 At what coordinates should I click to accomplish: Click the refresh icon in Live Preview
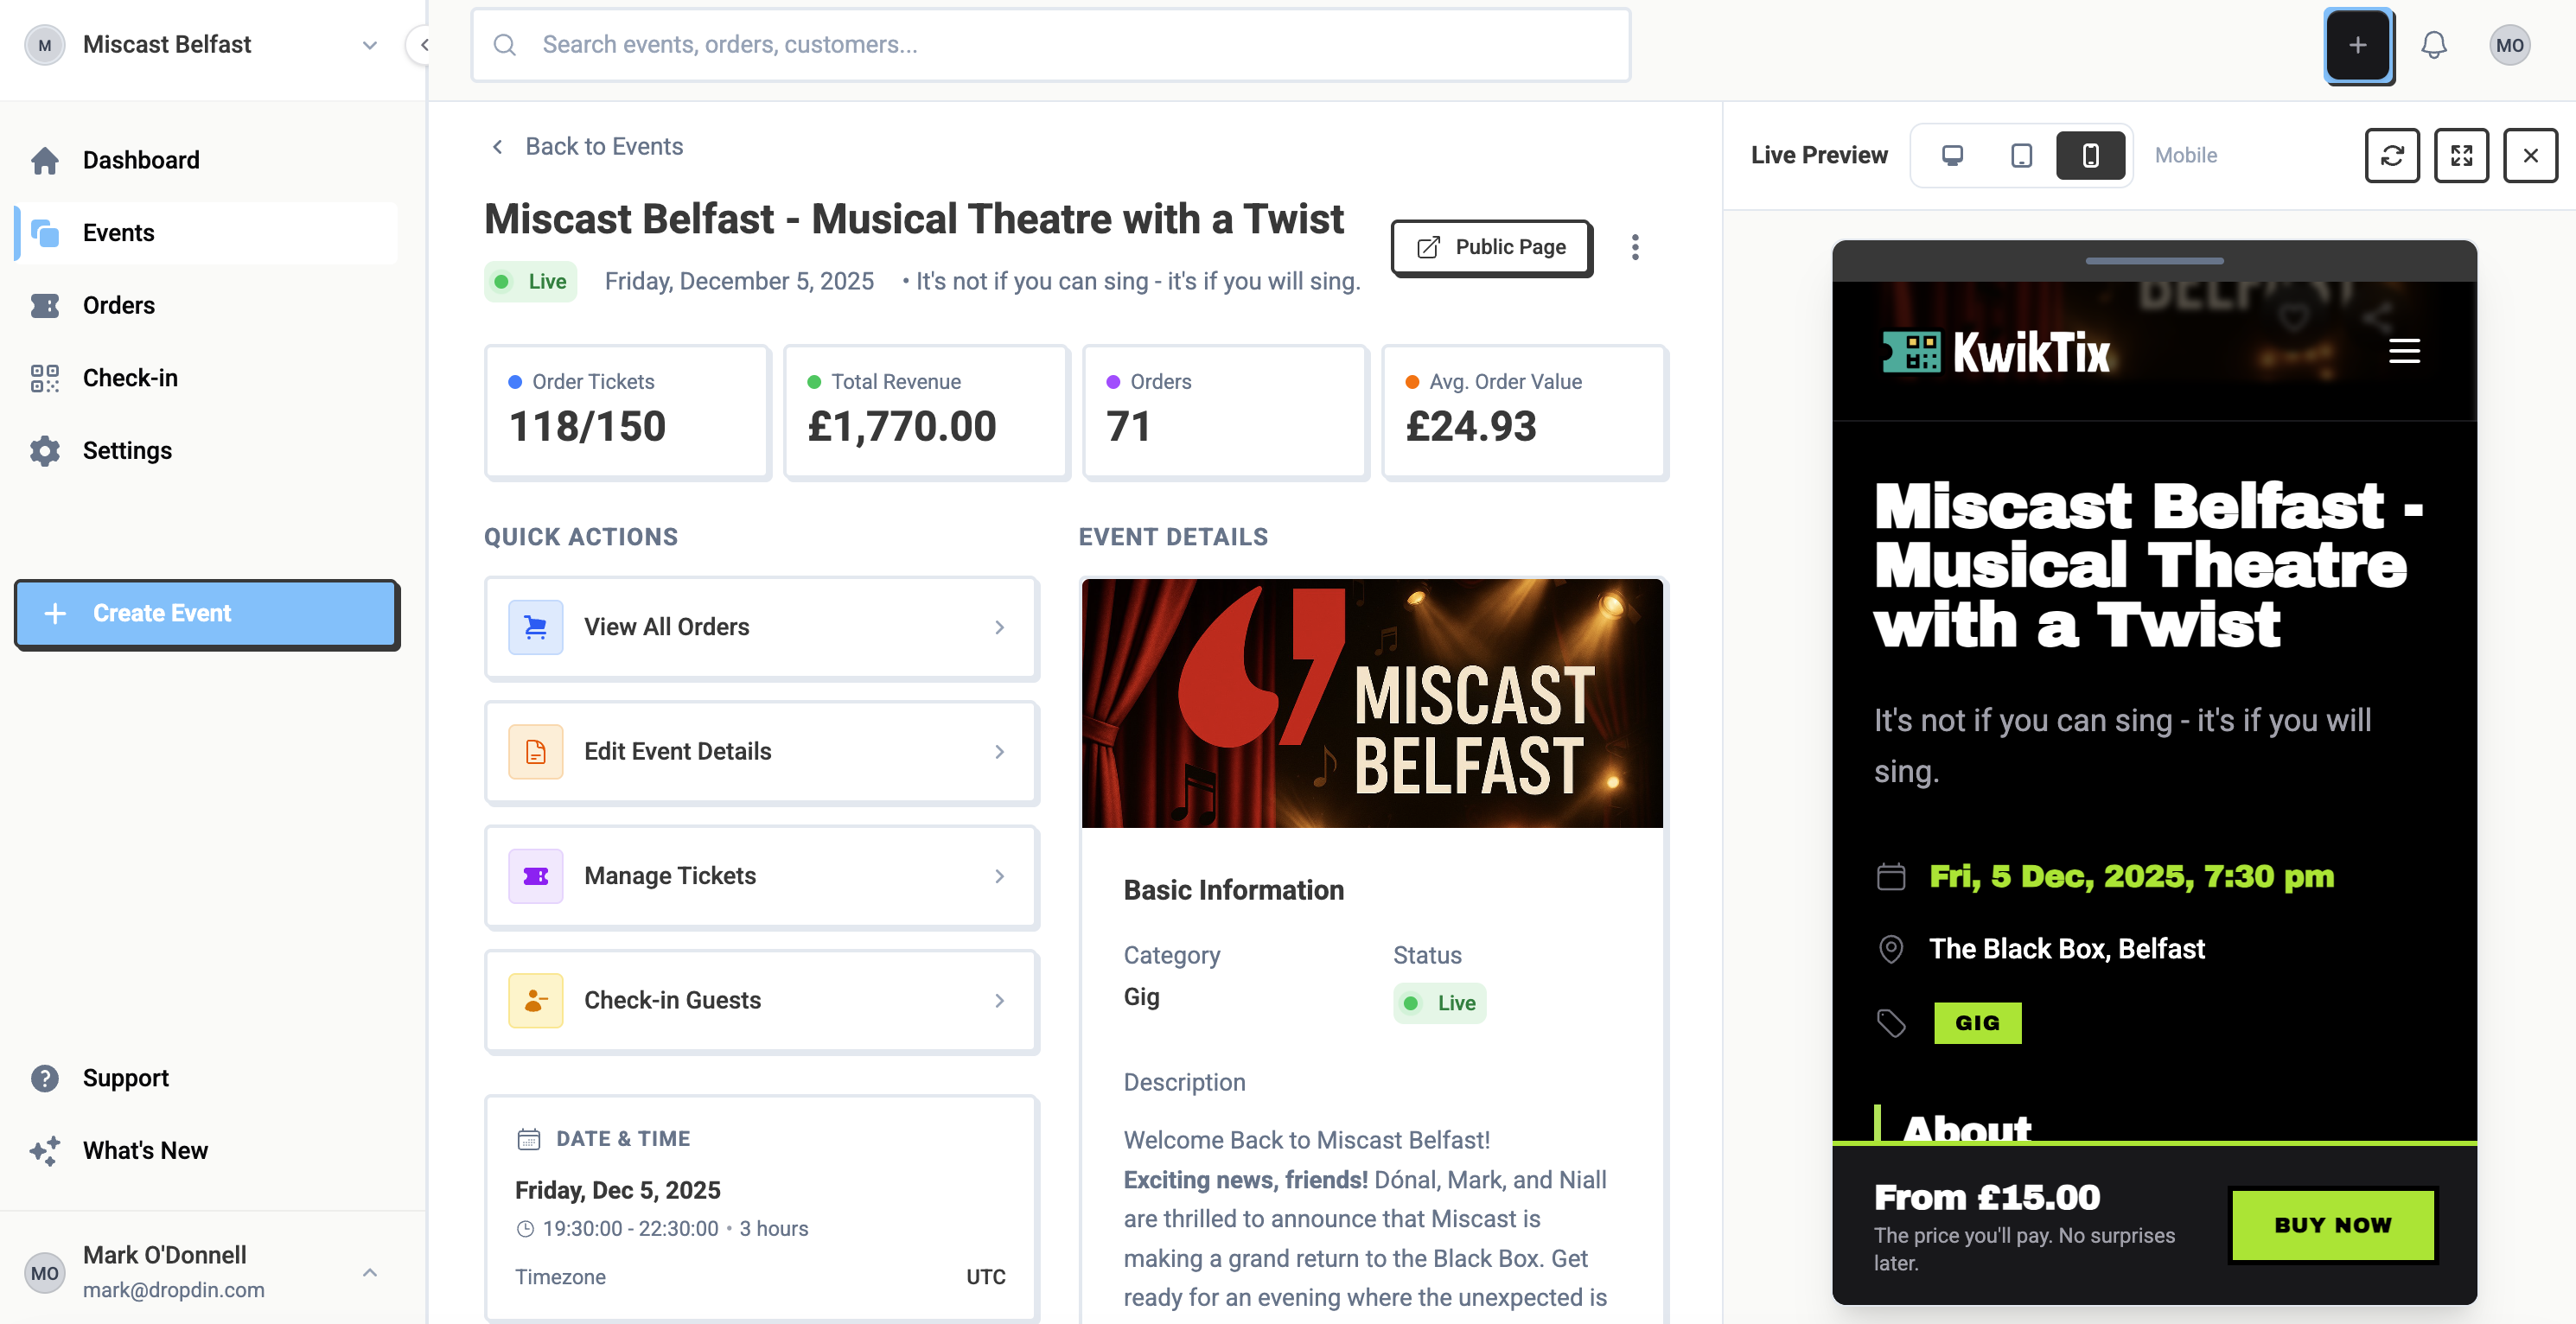pos(2392,155)
